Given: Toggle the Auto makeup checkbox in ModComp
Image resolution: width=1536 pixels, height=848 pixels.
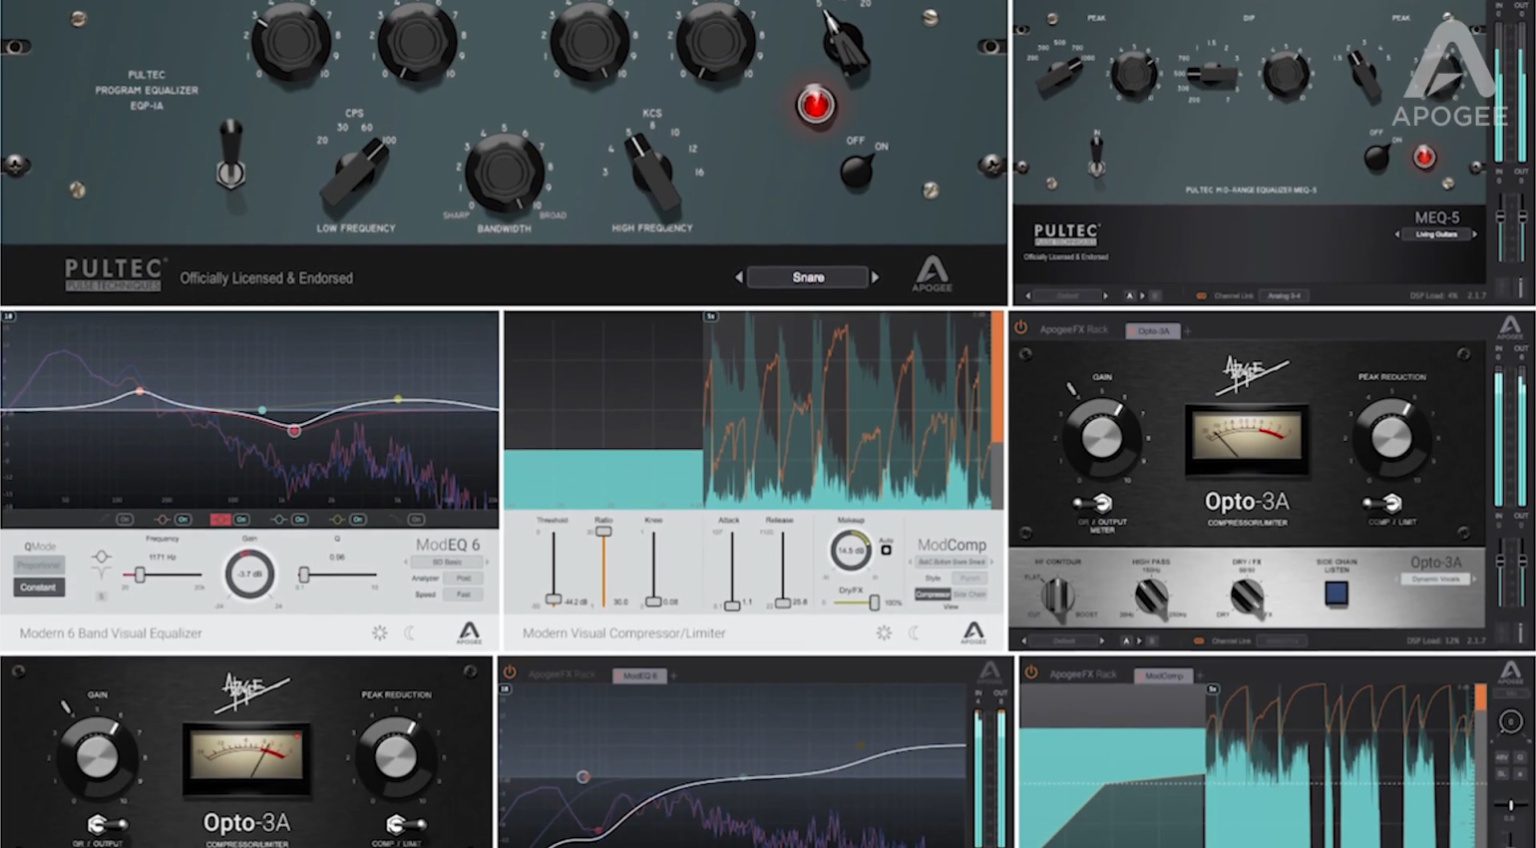Looking at the screenshot, I should tap(886, 550).
